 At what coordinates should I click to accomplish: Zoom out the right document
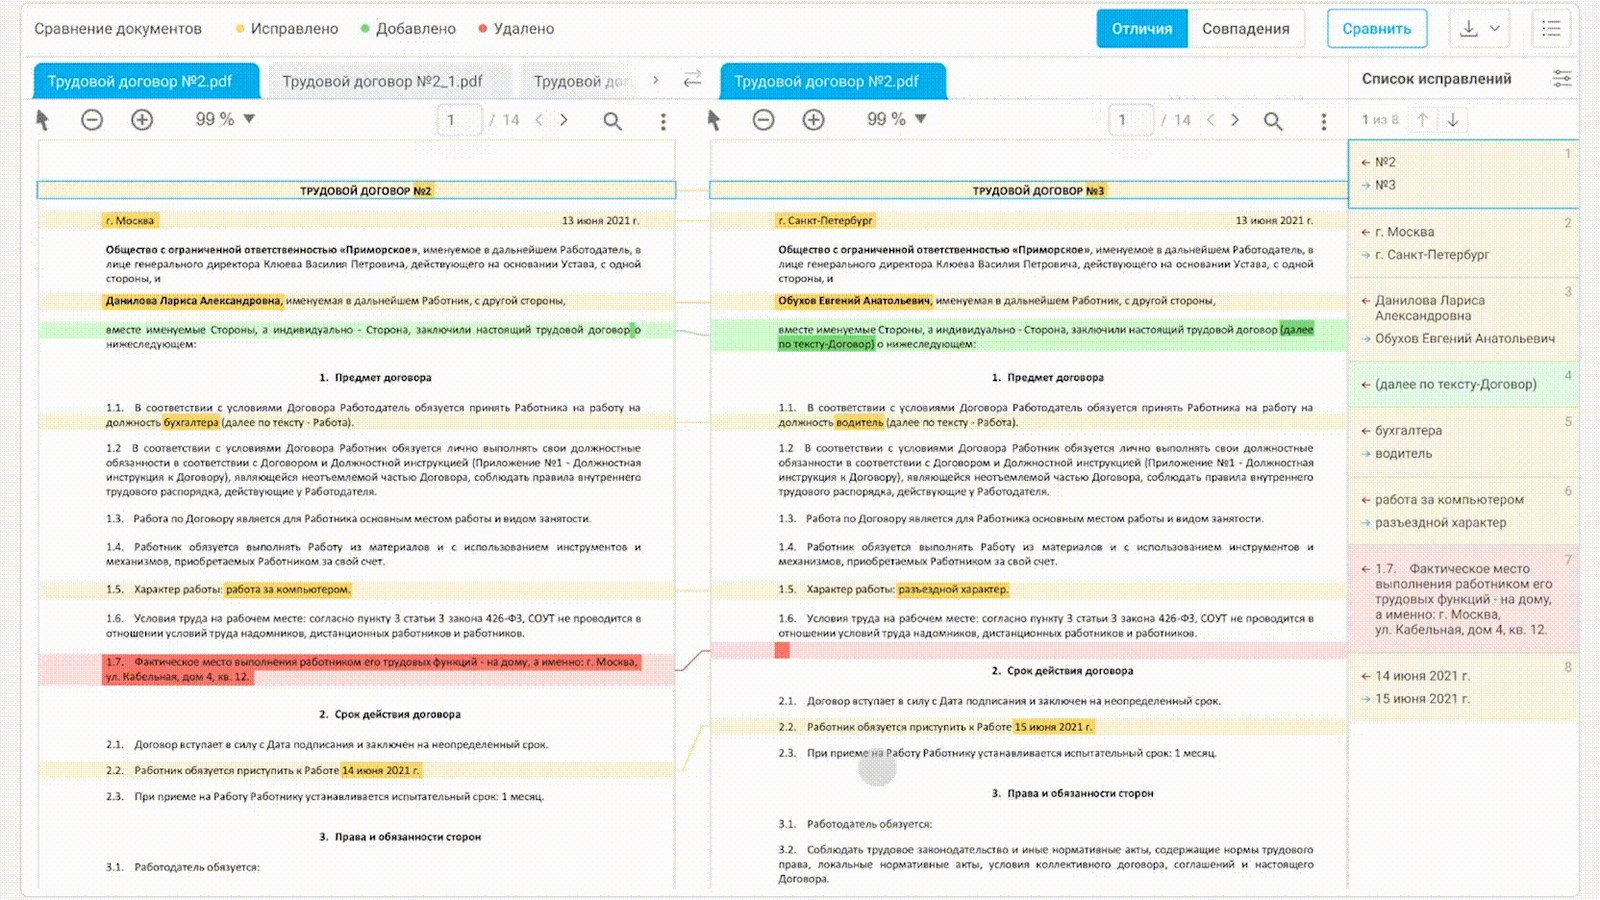point(763,120)
